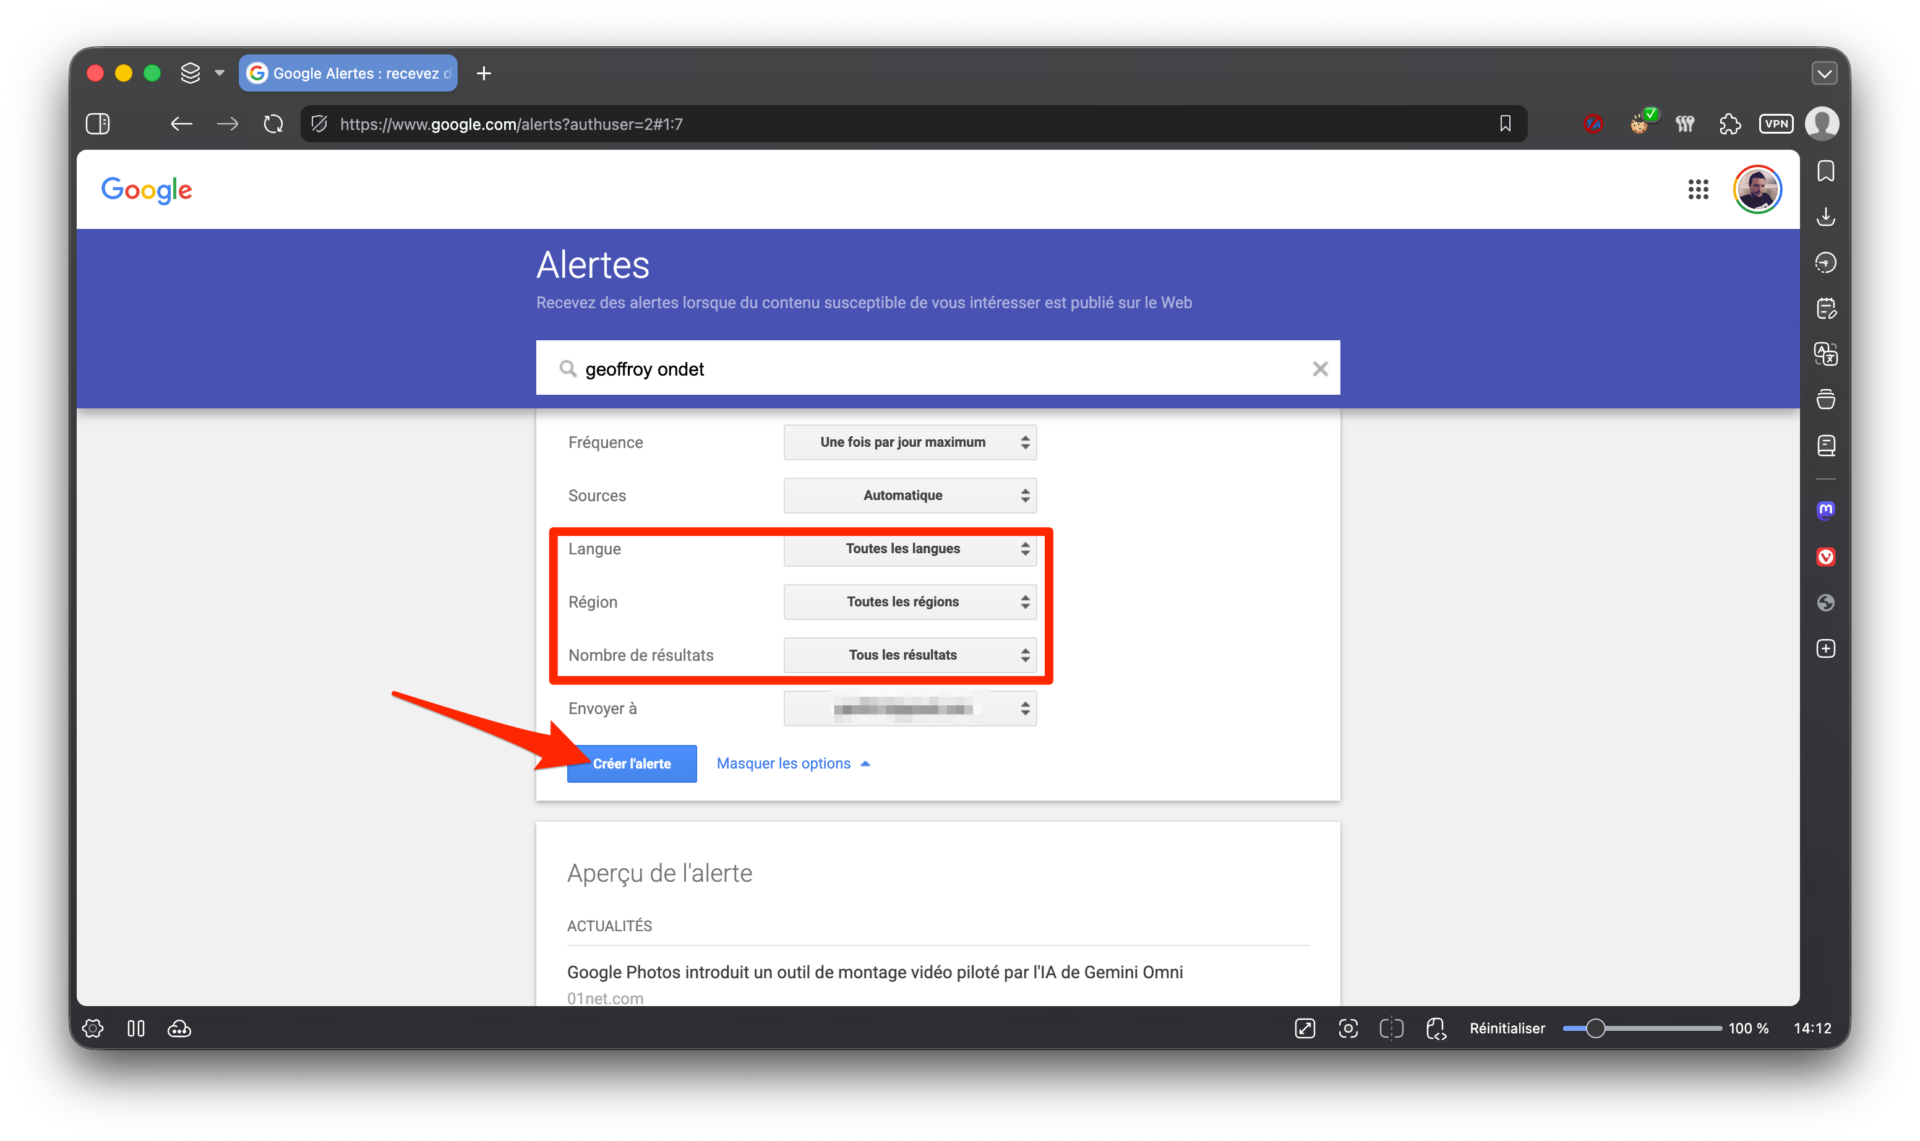Open a new tab with plus button
1920x1141 pixels.
coord(484,73)
